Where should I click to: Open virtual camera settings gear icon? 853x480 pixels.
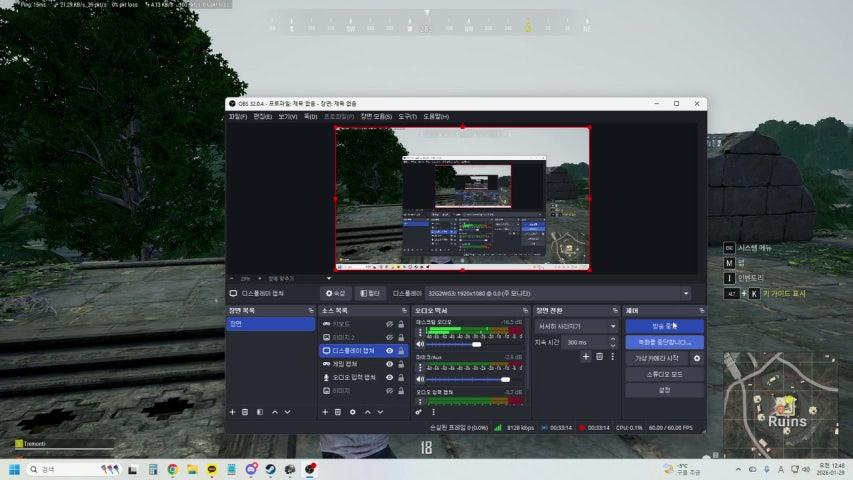697,358
